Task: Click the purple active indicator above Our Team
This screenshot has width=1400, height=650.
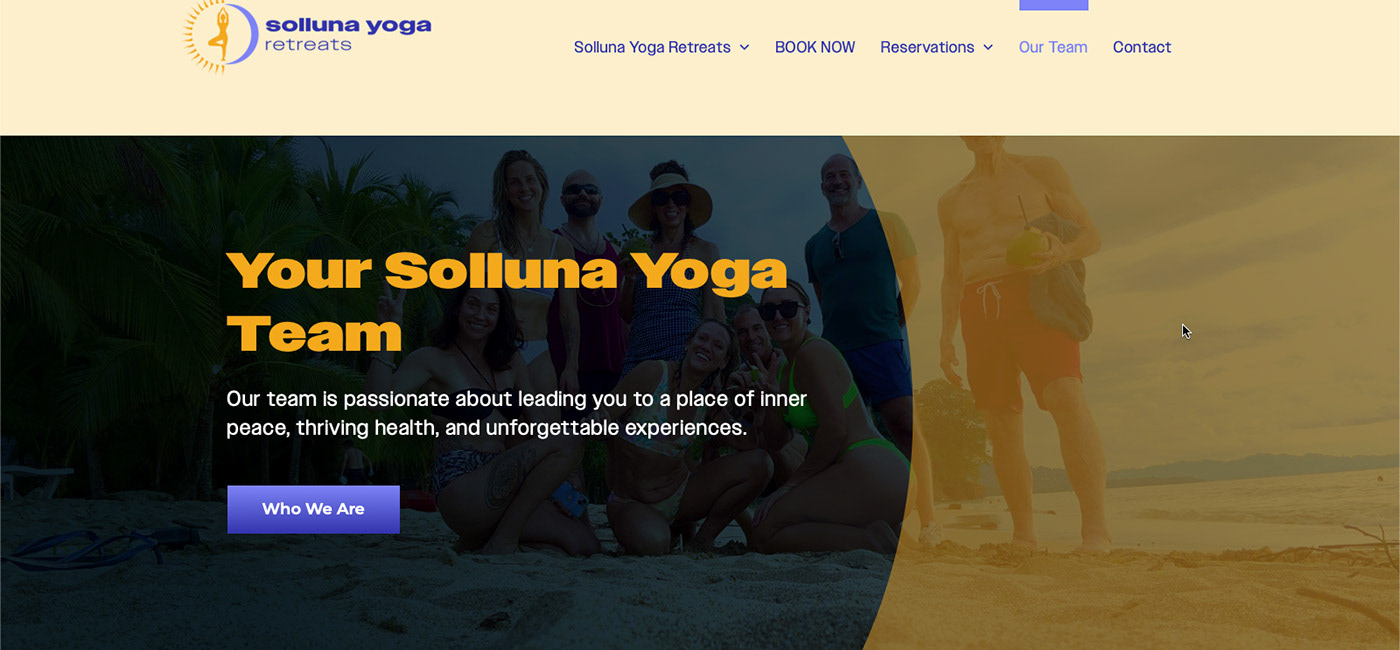Action: click(x=1053, y=5)
